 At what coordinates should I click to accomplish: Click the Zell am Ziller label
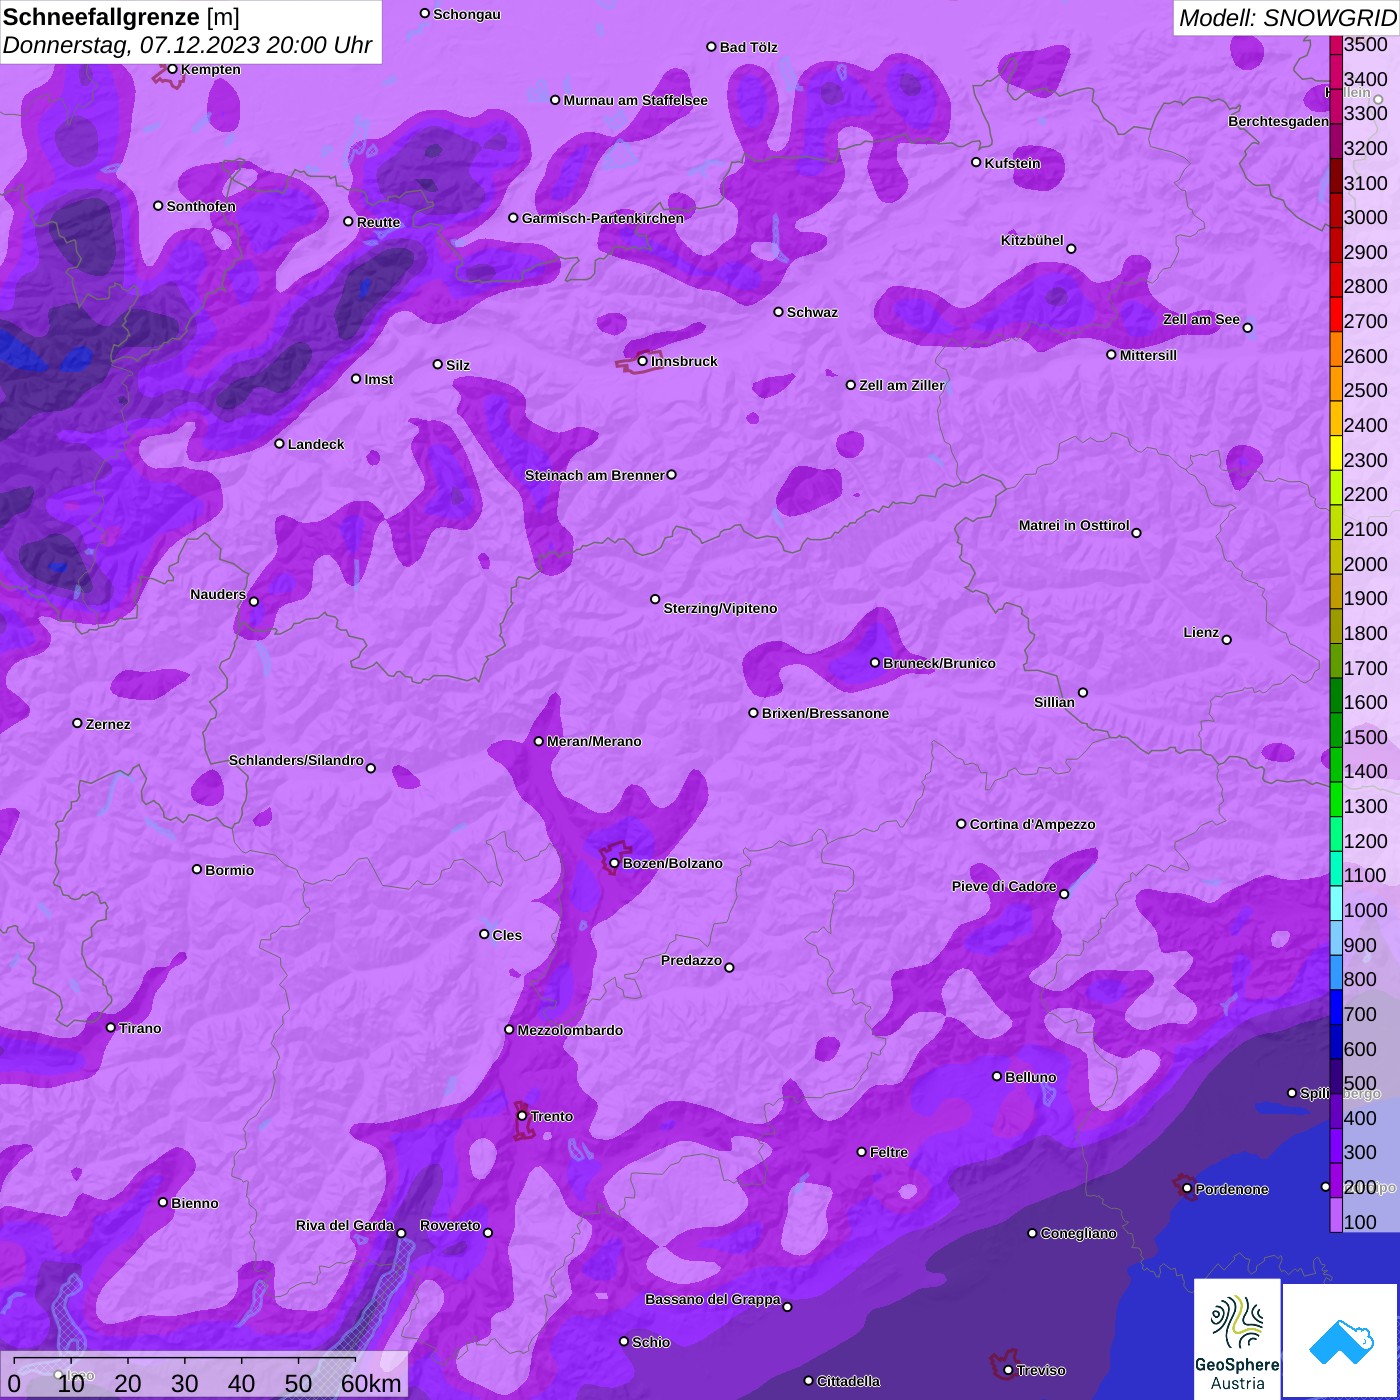tap(902, 385)
